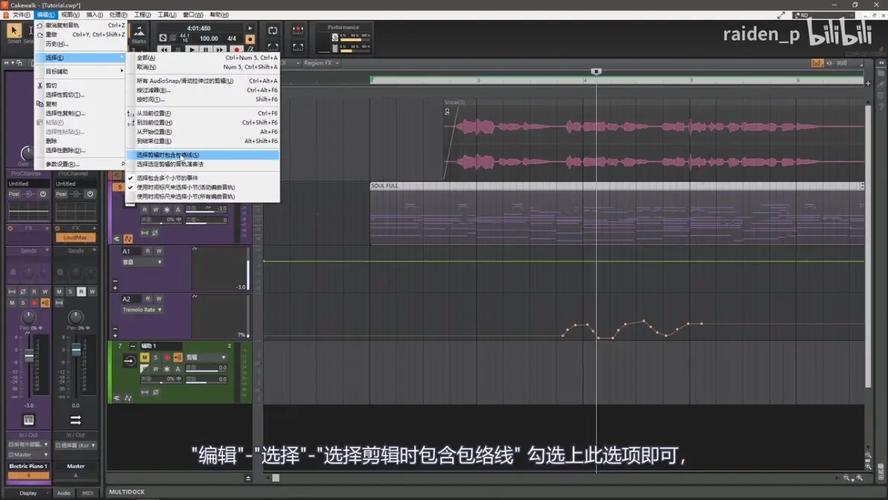Switch to the console MIDI tab
888x500 pixels.
click(x=87, y=493)
